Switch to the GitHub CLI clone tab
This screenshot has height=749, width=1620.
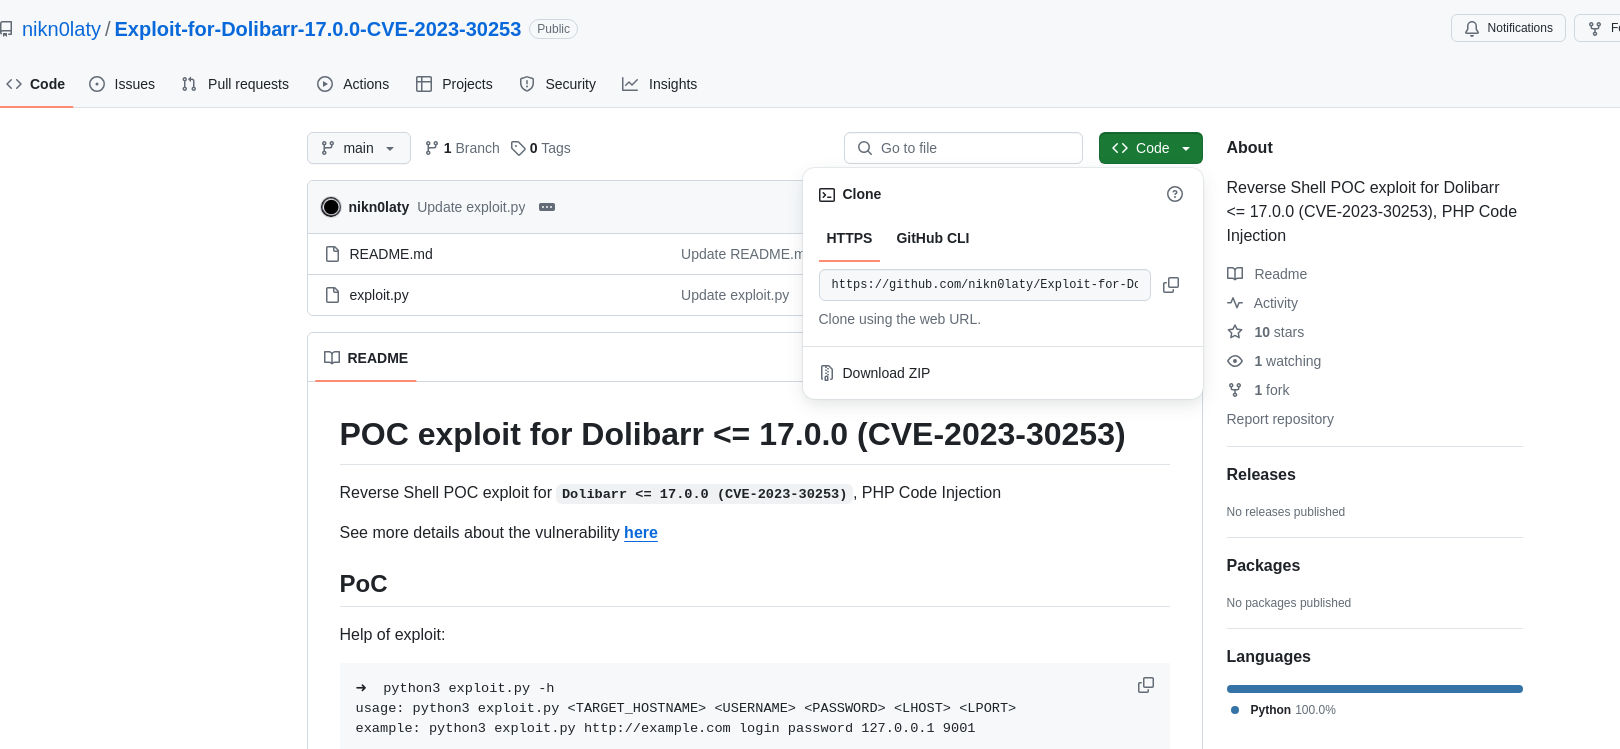(x=932, y=238)
